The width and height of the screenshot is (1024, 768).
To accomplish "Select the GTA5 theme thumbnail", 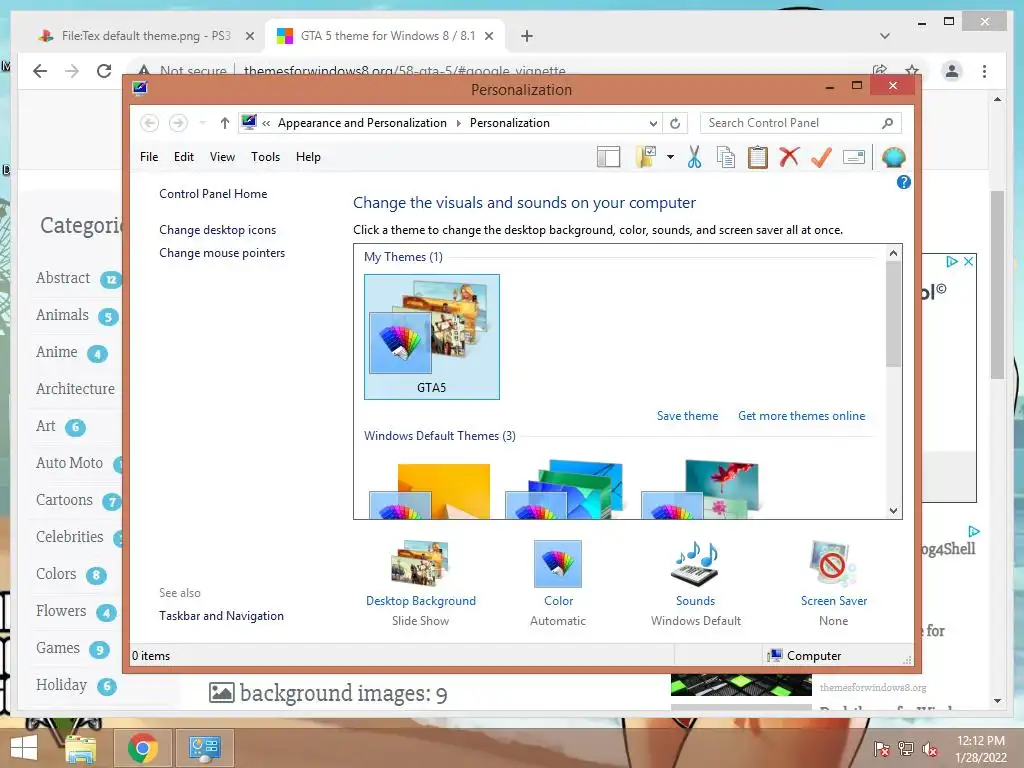I will (432, 336).
